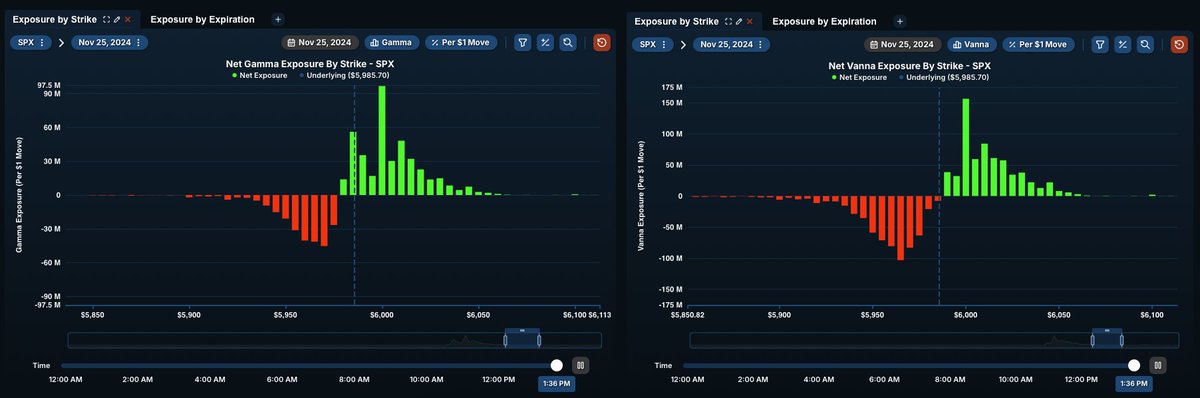Image resolution: width=1200 pixels, height=398 pixels.
Task: Click the percent toggle icon in the Gamma panel
Action: coord(545,43)
